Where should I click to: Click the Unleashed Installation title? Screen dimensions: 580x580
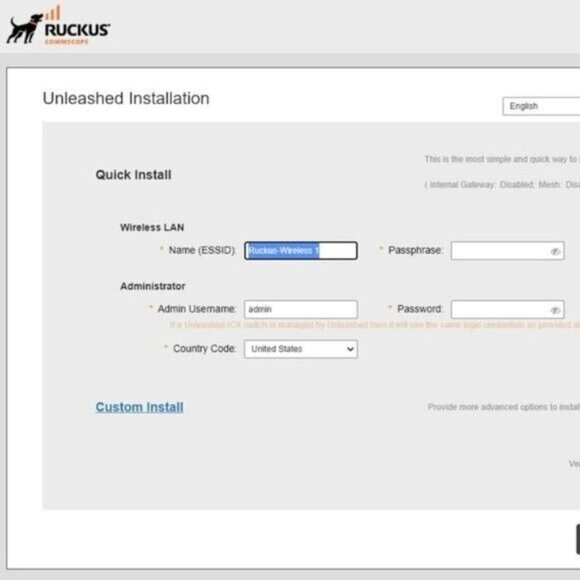[x=126, y=98]
